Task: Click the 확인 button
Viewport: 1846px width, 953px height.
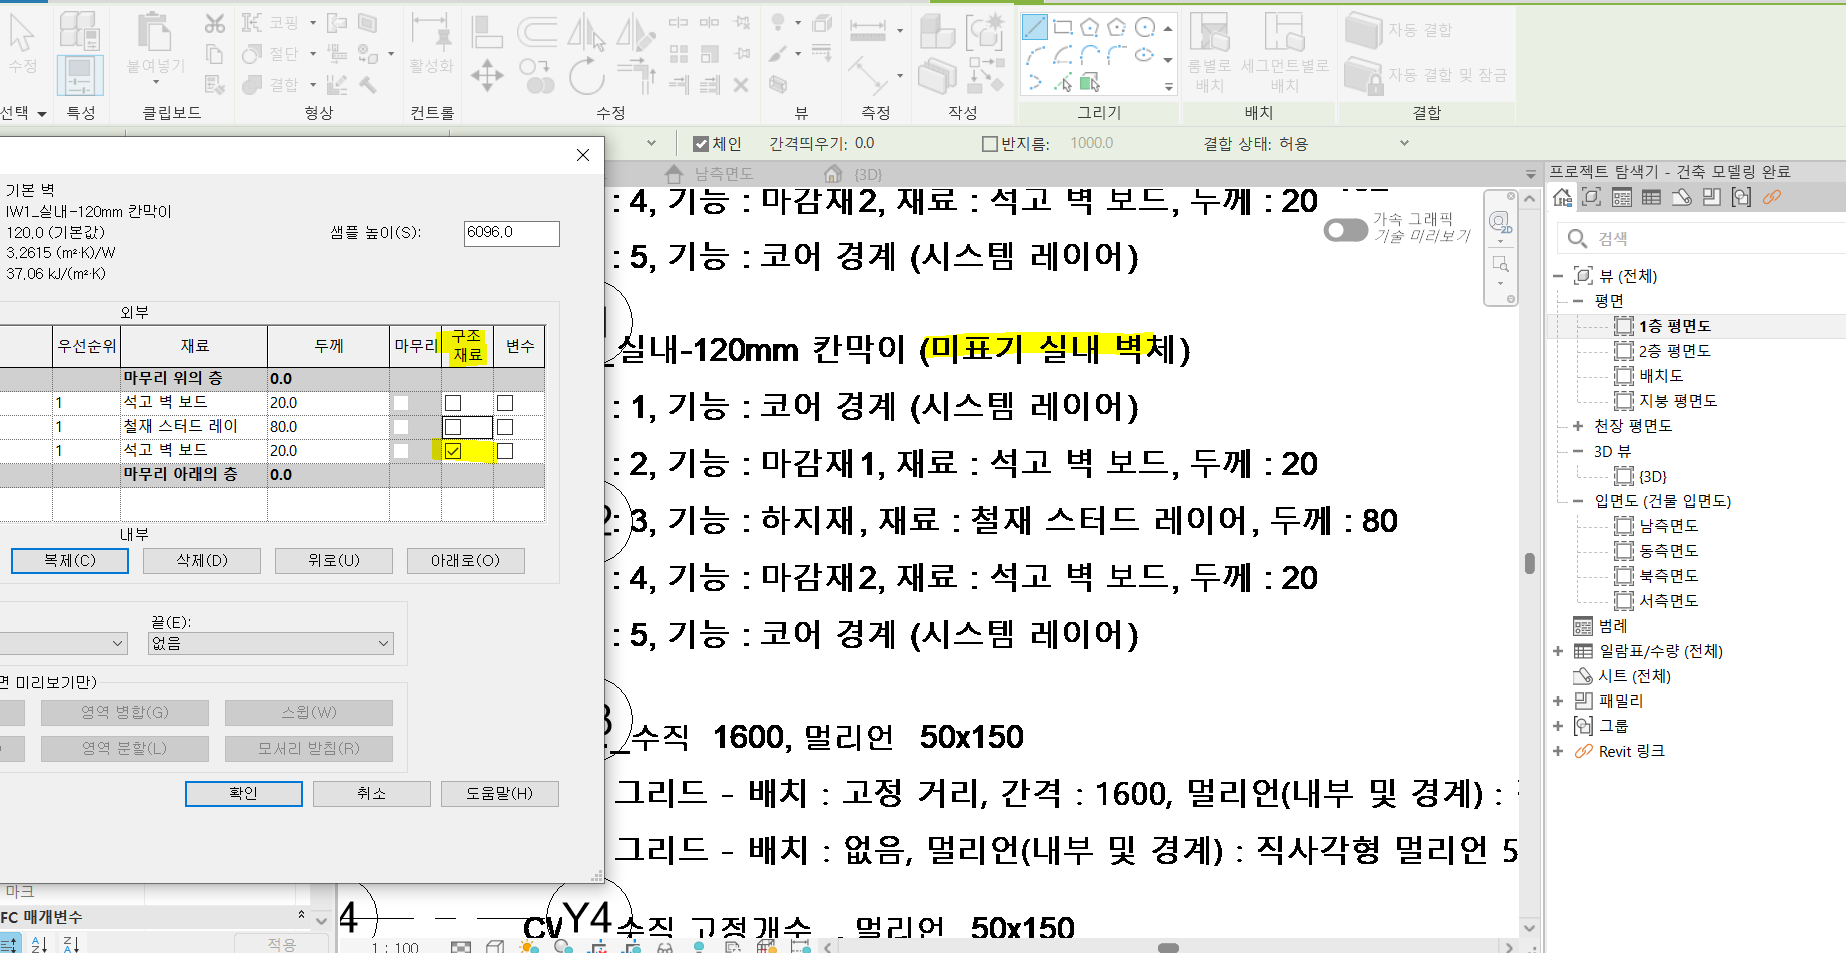Action: pos(243,794)
